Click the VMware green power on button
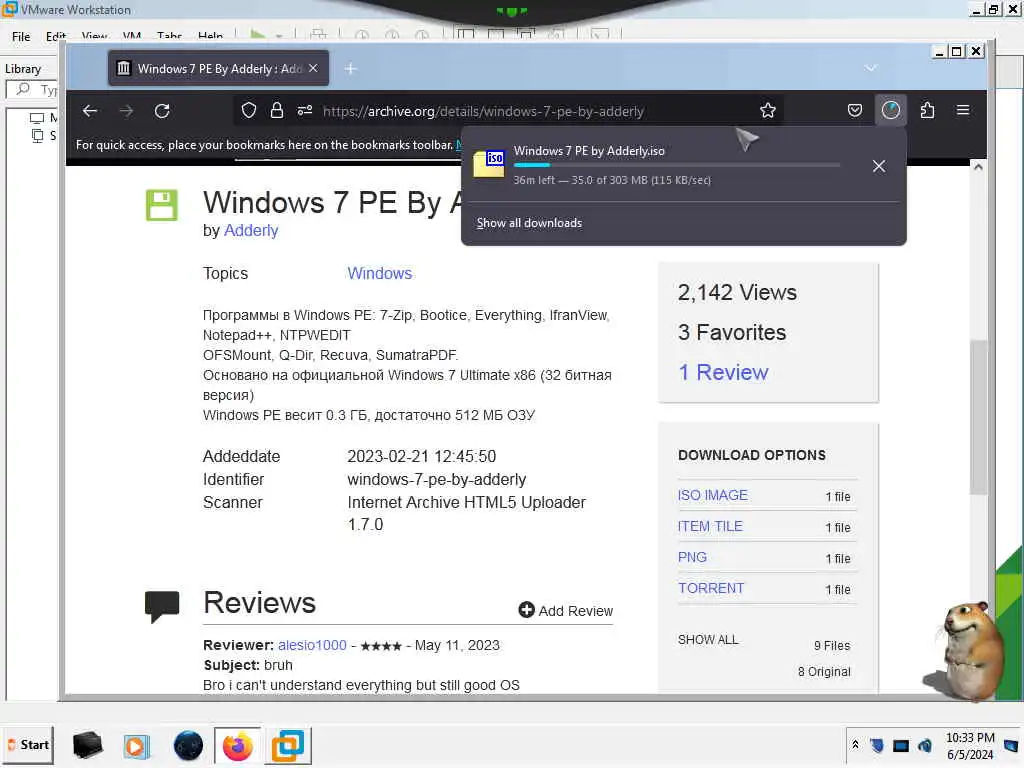This screenshot has height=768, width=1024. click(x=258, y=35)
